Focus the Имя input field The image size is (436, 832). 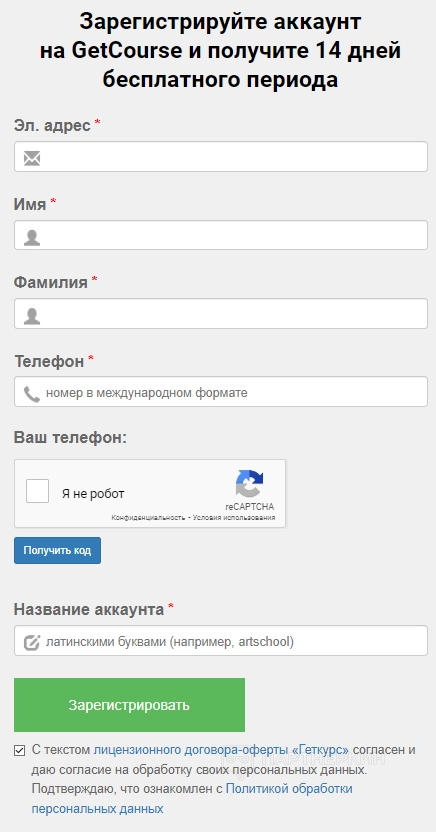pyautogui.click(x=221, y=235)
